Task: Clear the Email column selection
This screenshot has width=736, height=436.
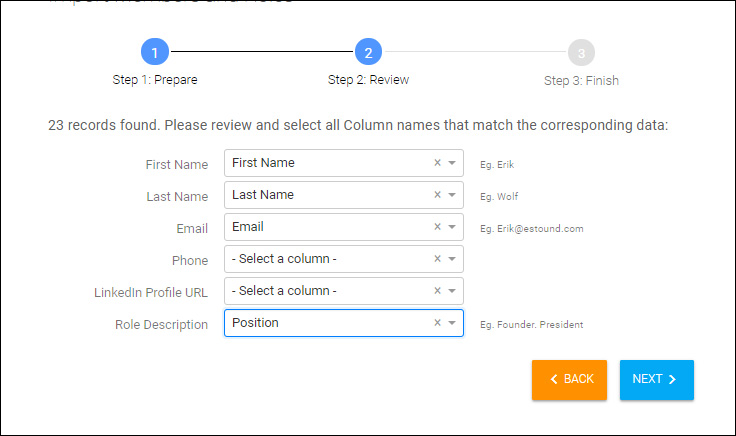Action: (x=437, y=227)
